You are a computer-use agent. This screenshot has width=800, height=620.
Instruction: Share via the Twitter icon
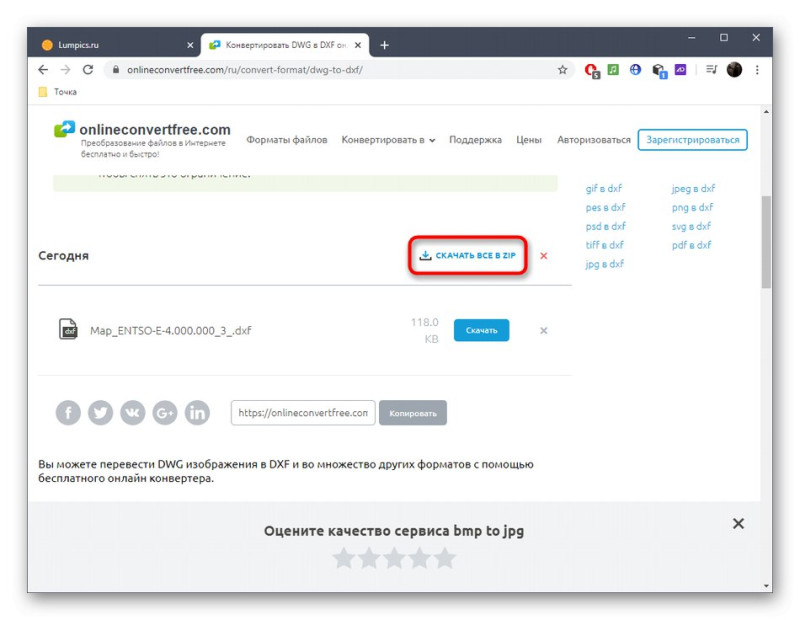point(100,412)
